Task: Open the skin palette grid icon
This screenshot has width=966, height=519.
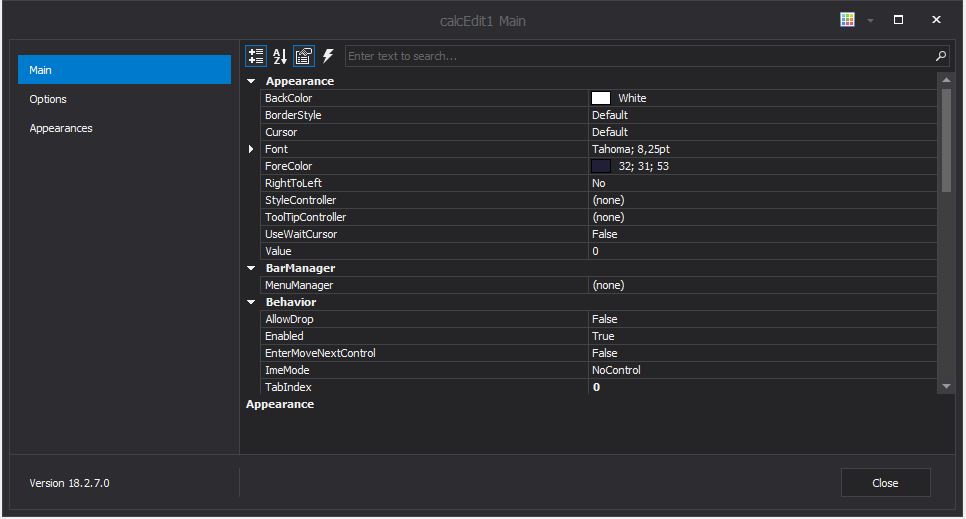Action: point(847,20)
